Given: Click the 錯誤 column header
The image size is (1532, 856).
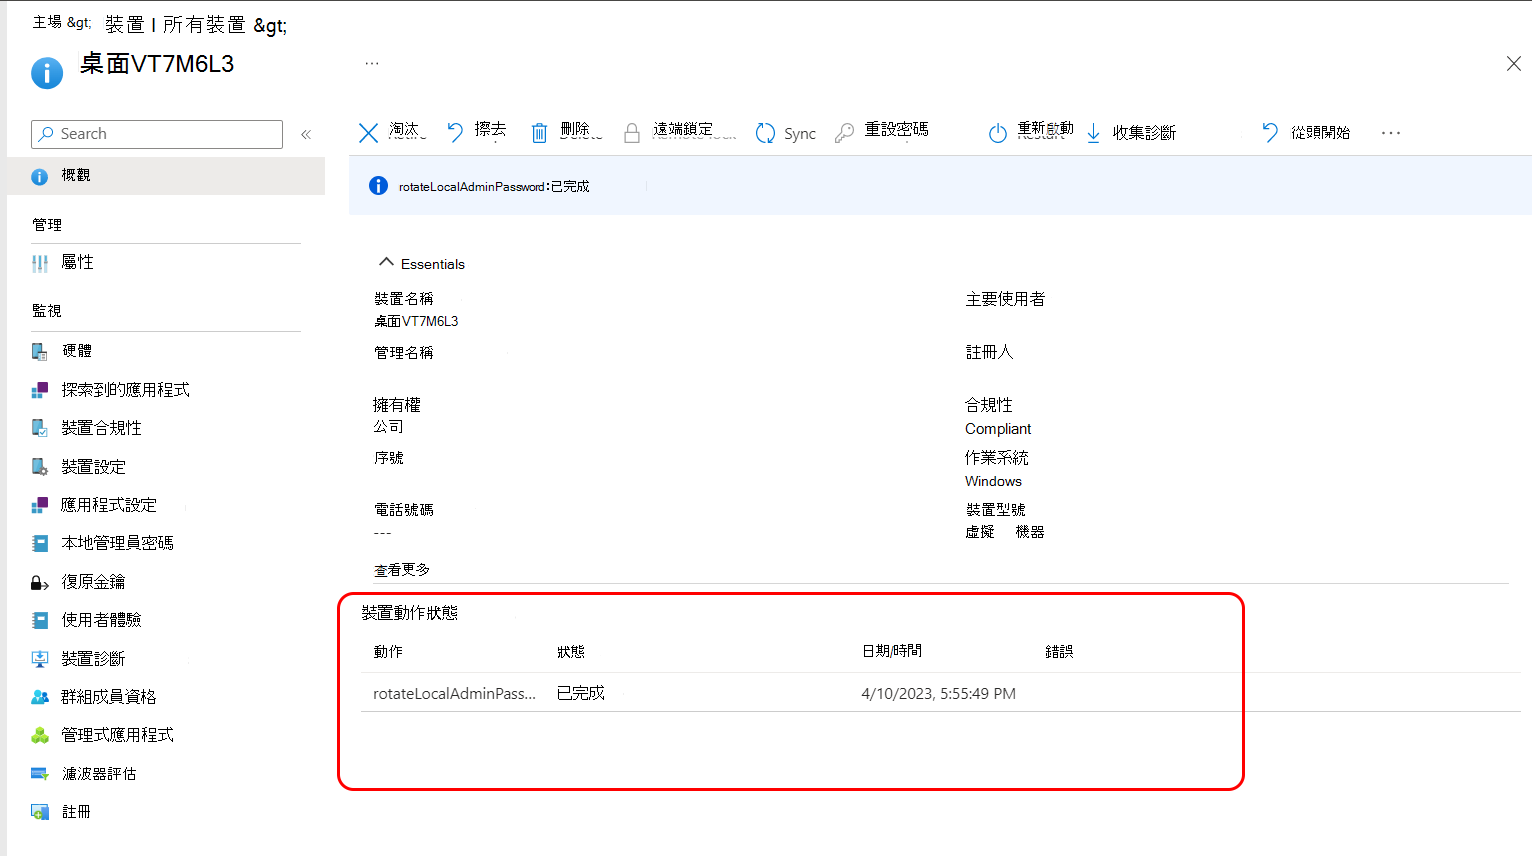Looking at the screenshot, I should pos(1059,652).
